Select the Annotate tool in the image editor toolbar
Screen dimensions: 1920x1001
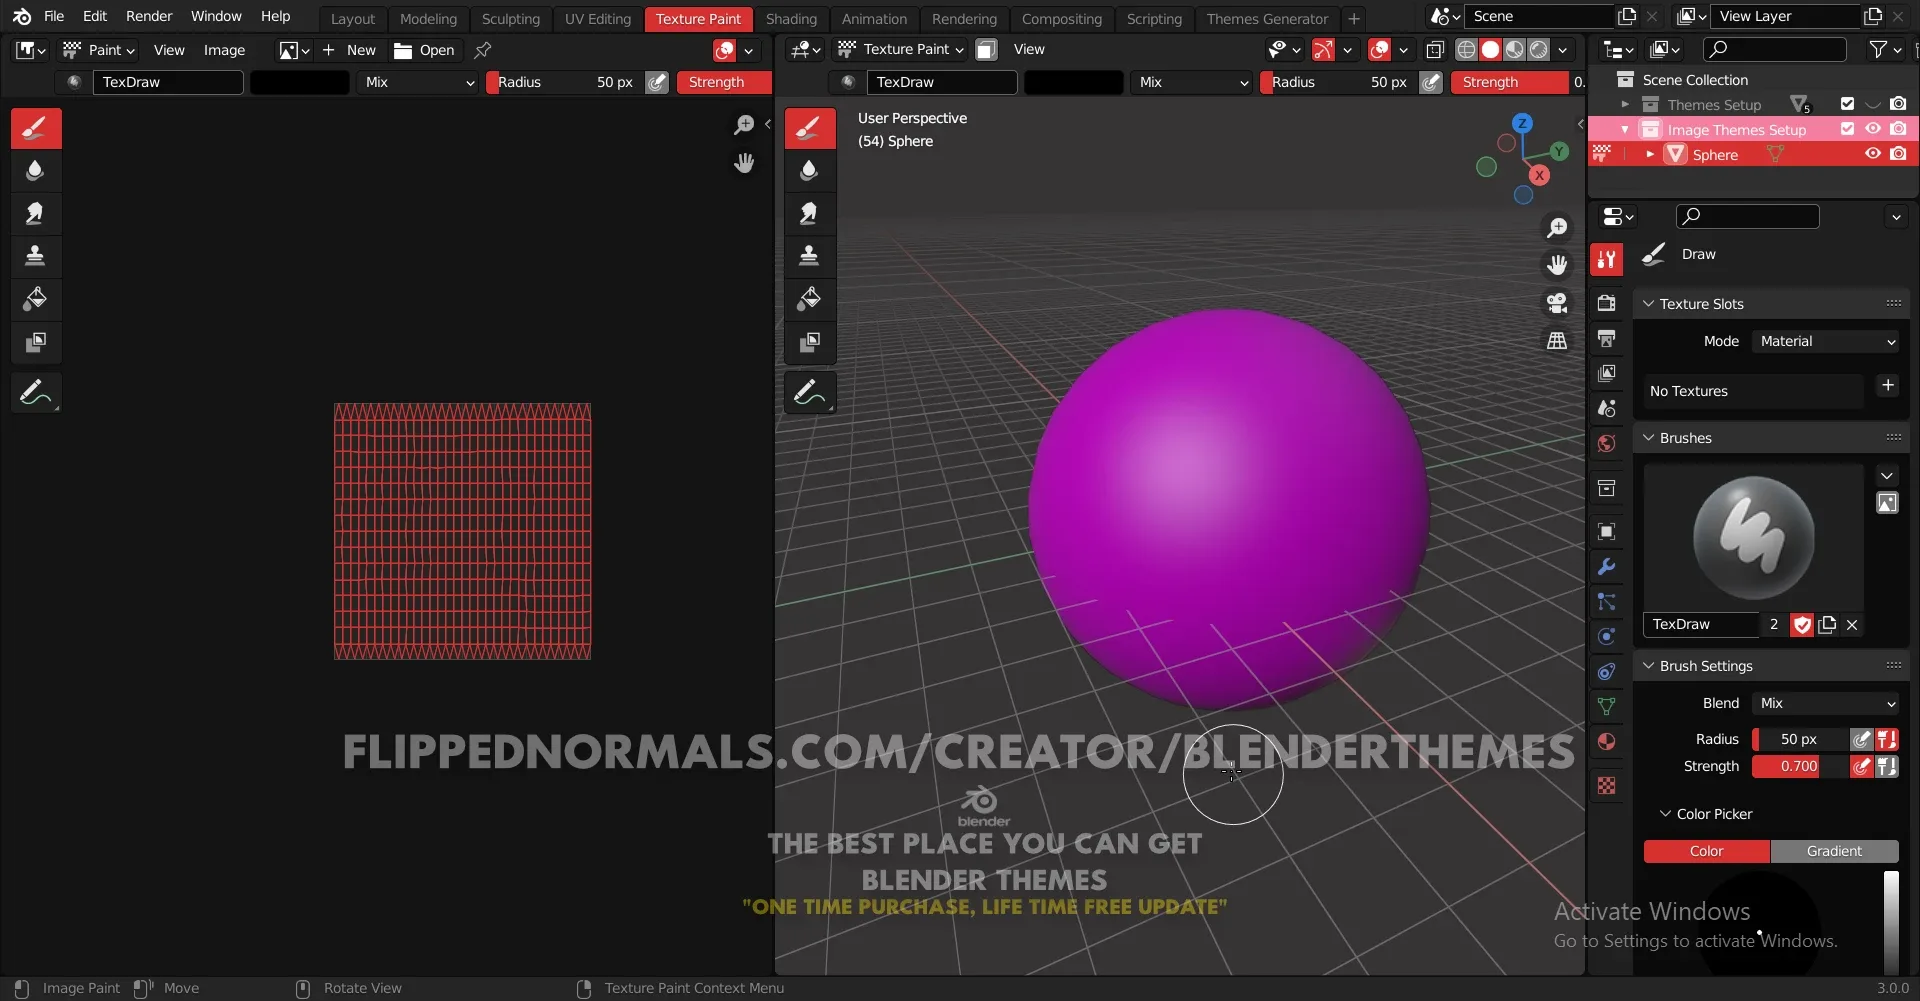(35, 393)
